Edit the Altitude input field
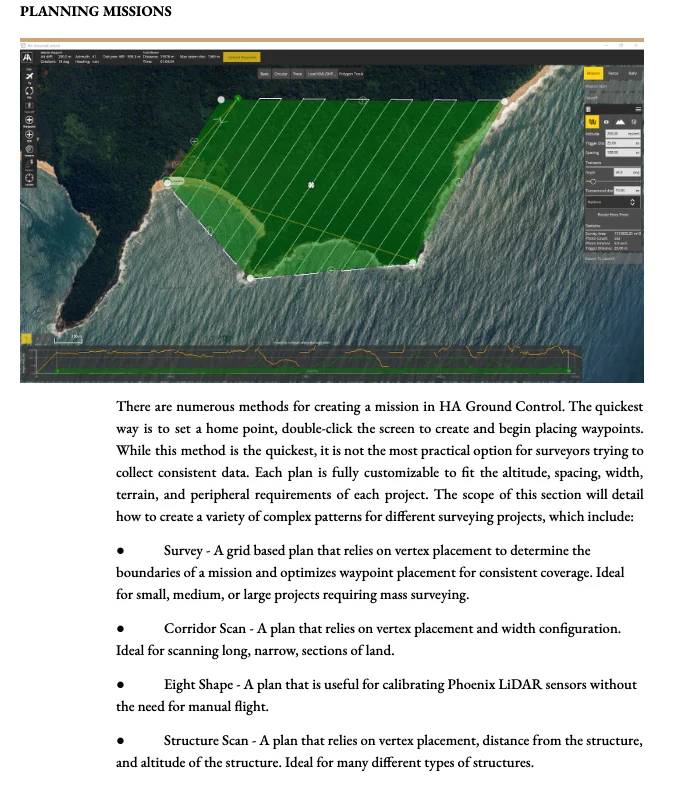682x795 pixels. (x=623, y=133)
